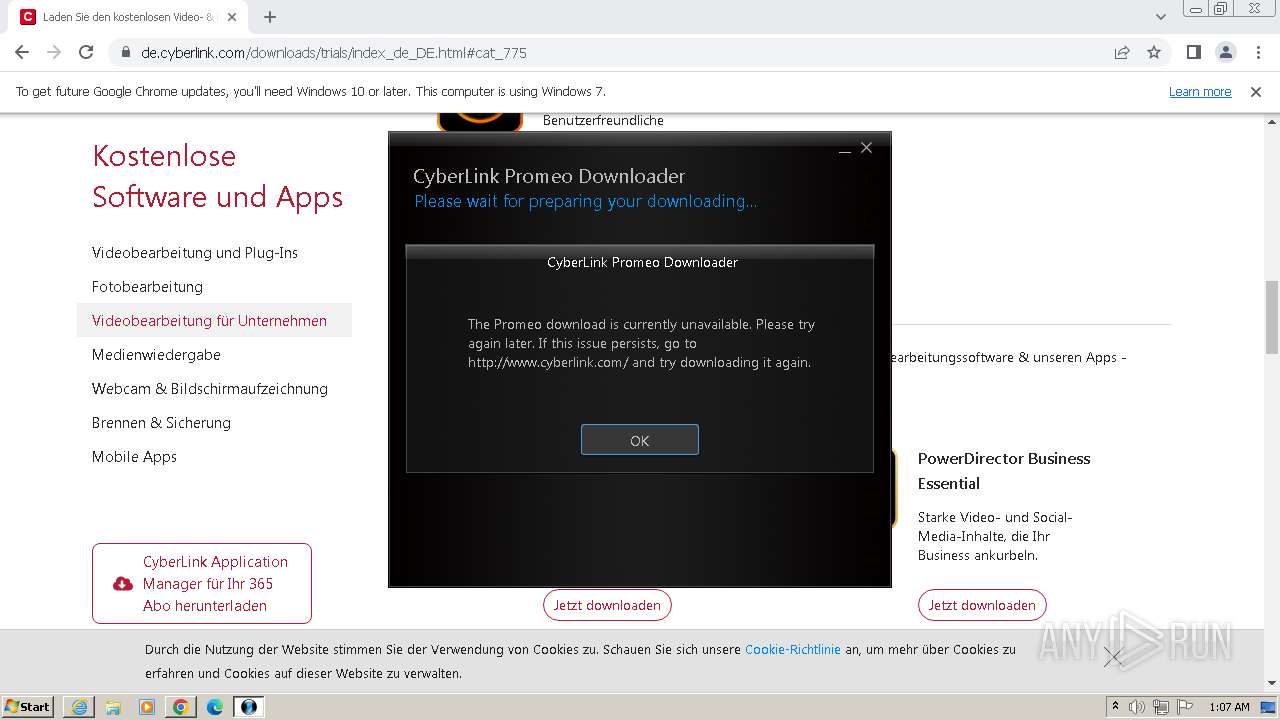Image resolution: width=1280 pixels, height=720 pixels.
Task: Click CyberLink Application Manager download button
Action: [202, 584]
